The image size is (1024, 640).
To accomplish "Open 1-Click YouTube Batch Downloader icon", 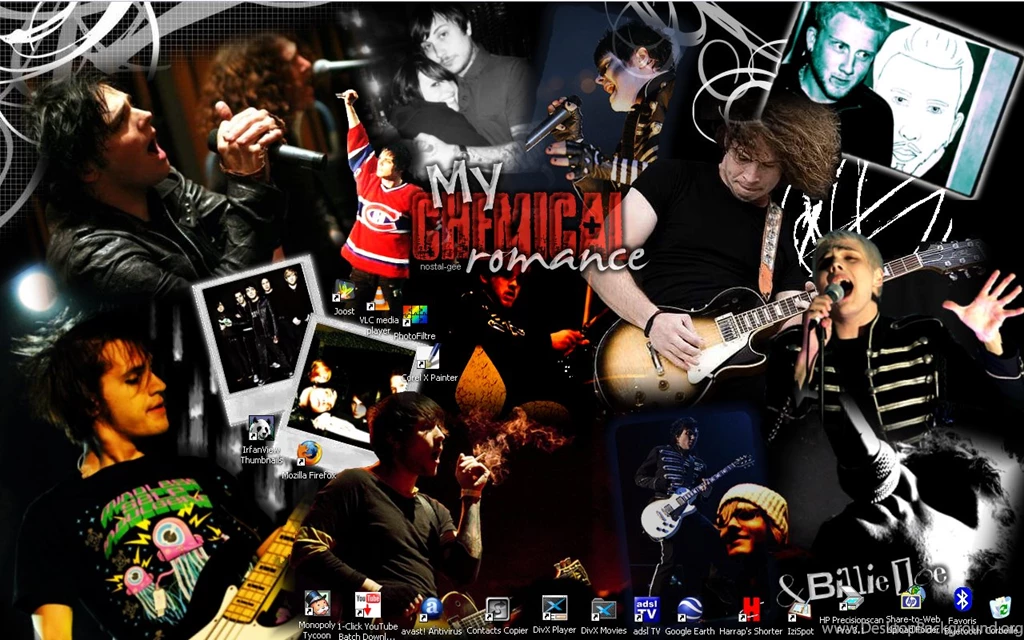I will (368, 605).
